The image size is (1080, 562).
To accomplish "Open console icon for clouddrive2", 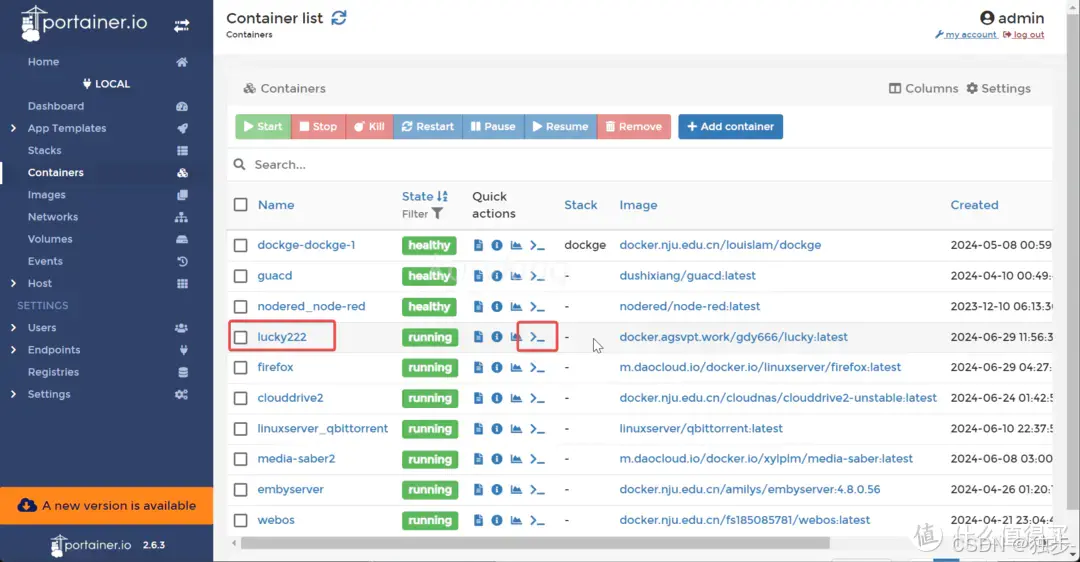I will click(x=537, y=398).
